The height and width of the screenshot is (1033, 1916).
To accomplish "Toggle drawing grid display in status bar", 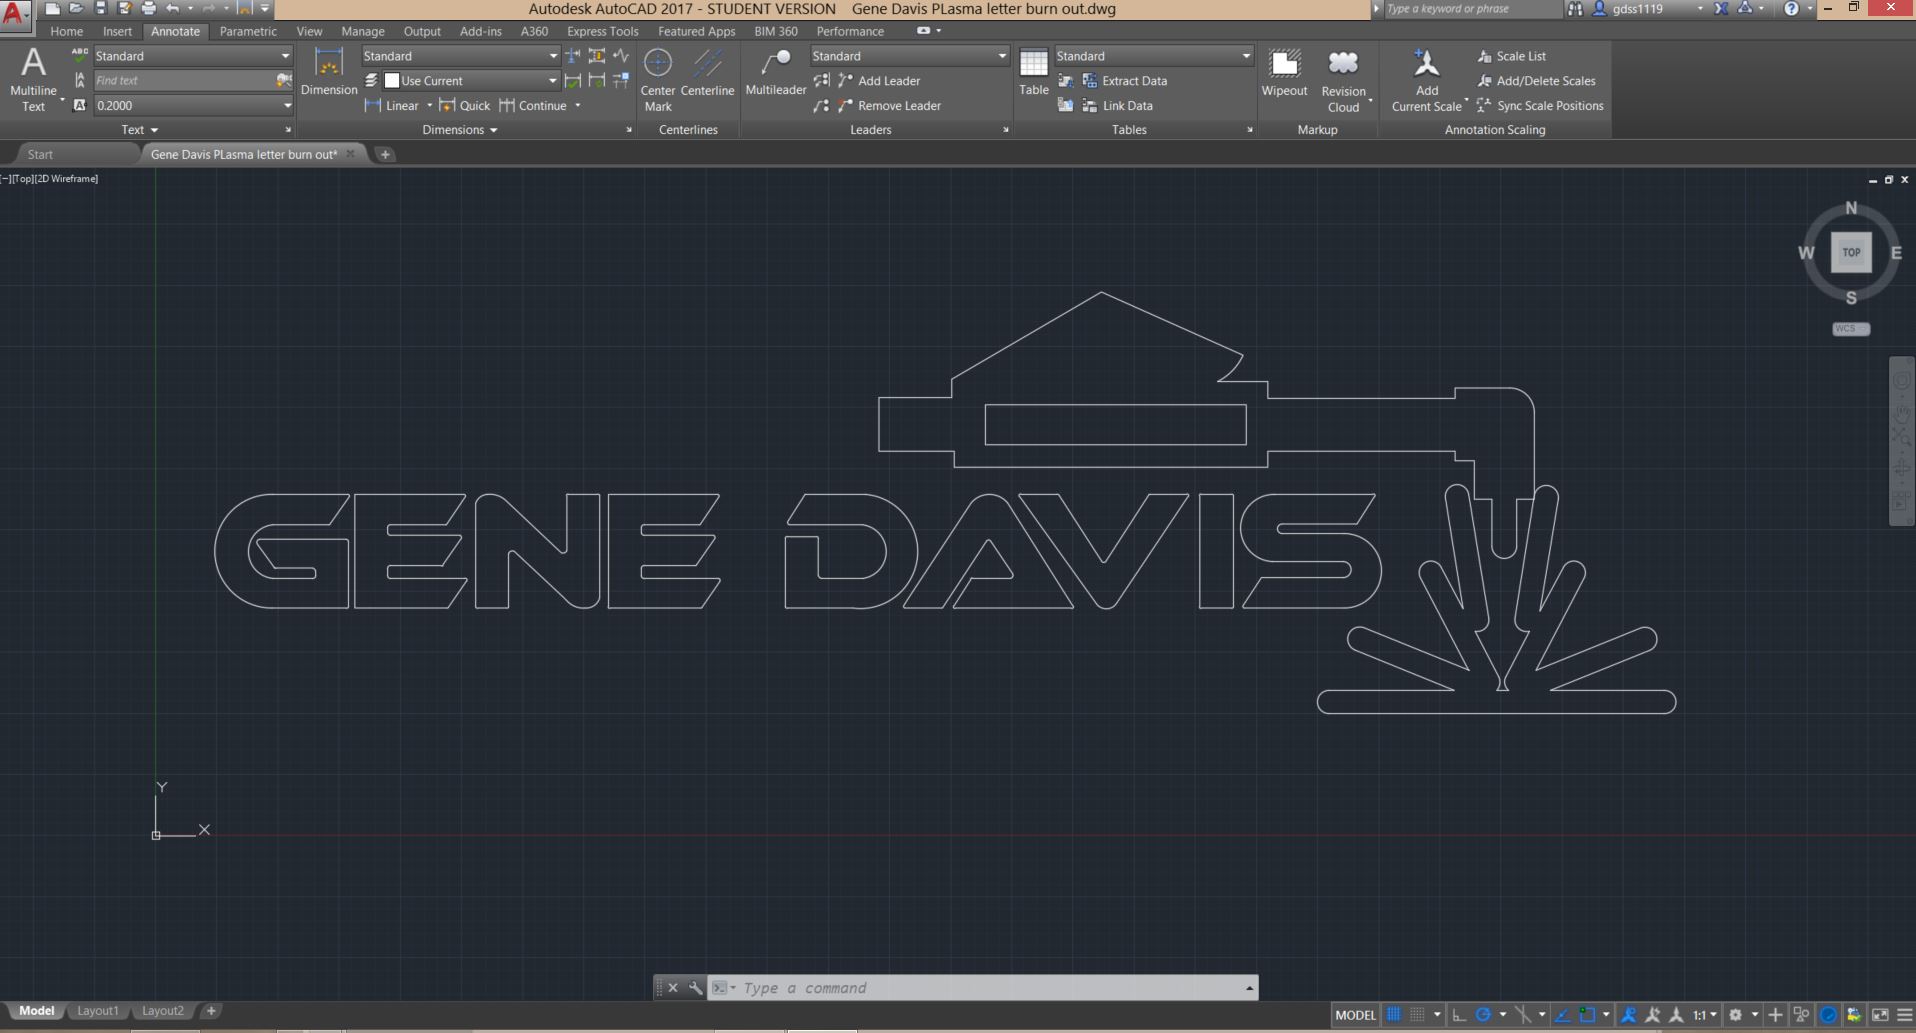I will pos(1393,1015).
